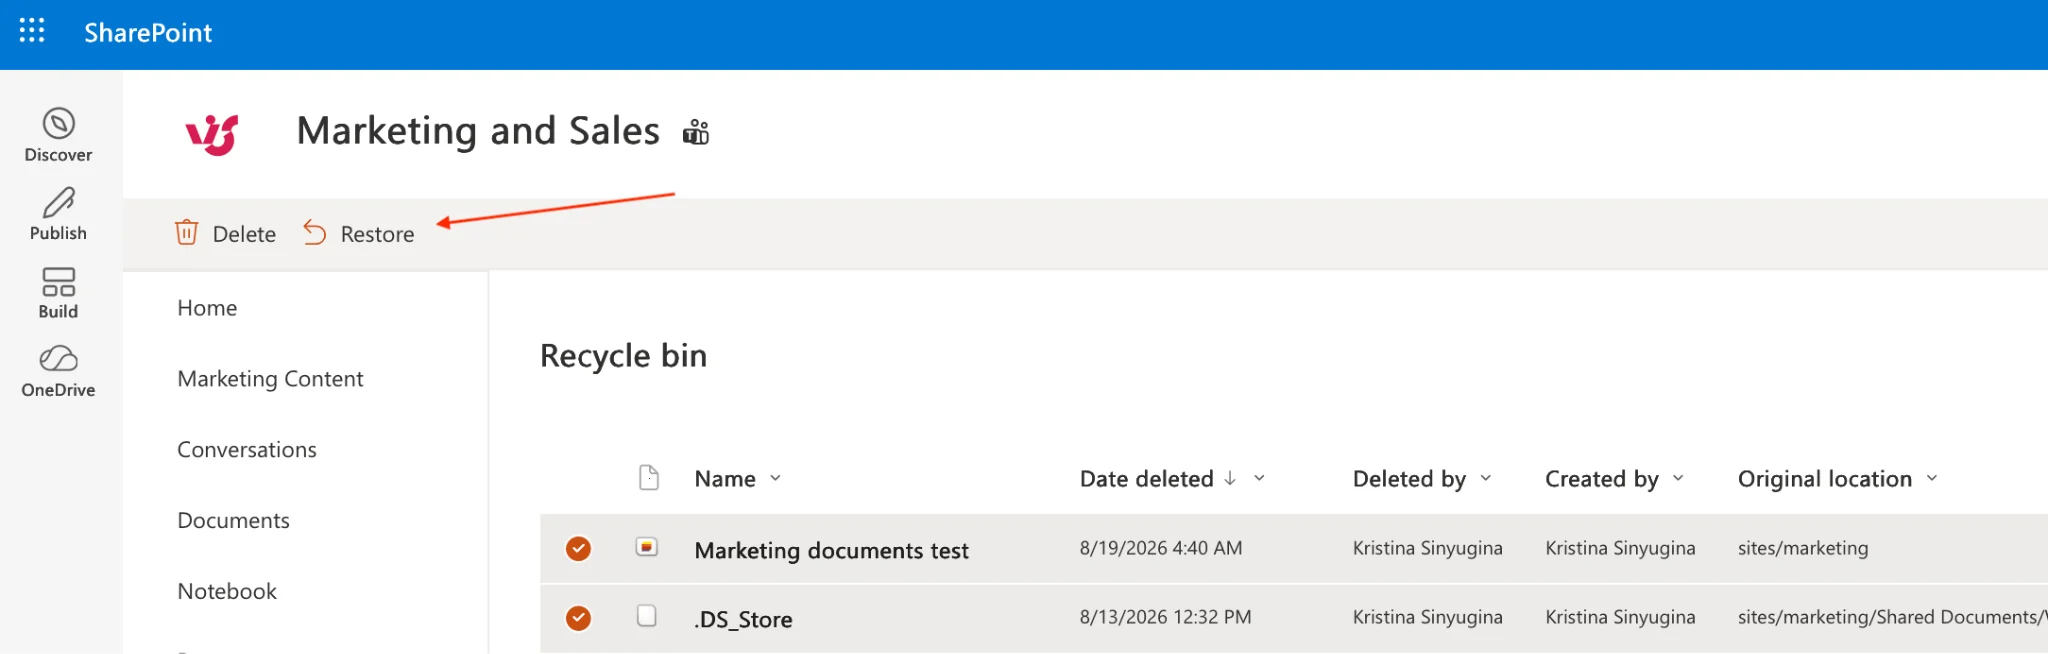Open Build in the left rail

pos(58,293)
